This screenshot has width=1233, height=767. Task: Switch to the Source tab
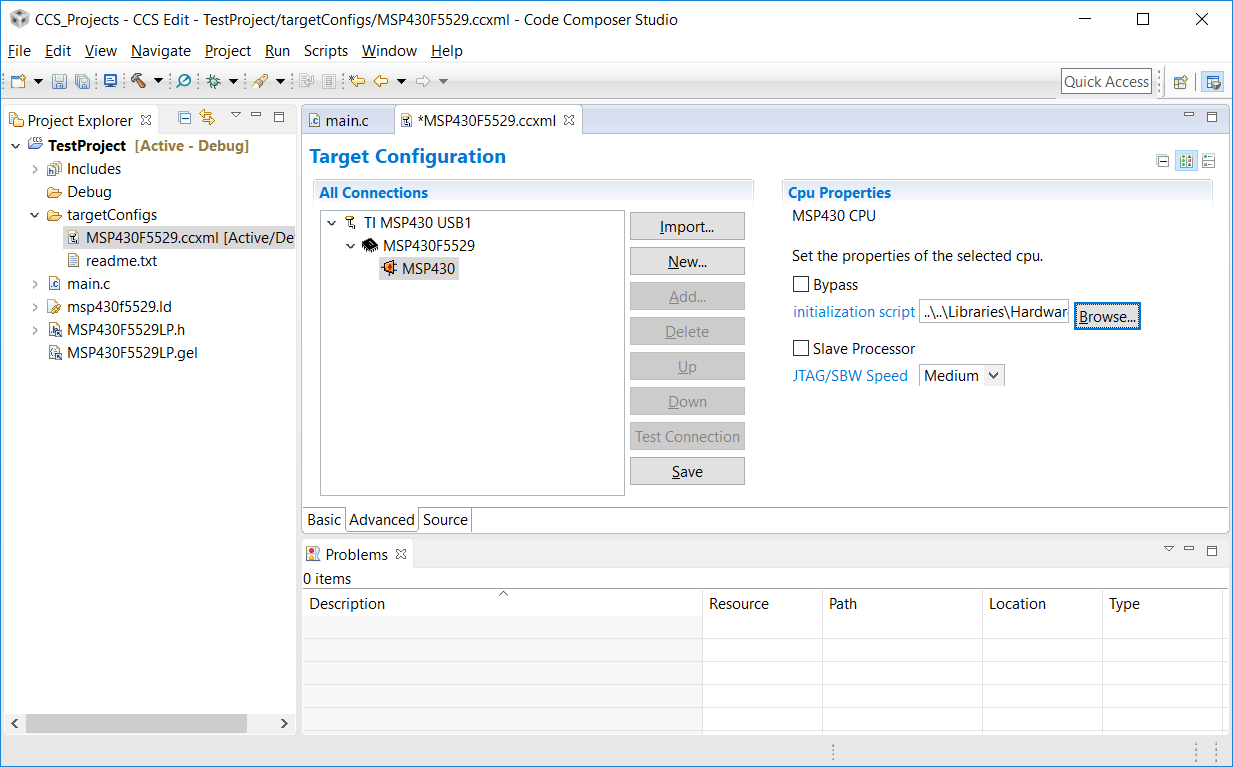445,520
